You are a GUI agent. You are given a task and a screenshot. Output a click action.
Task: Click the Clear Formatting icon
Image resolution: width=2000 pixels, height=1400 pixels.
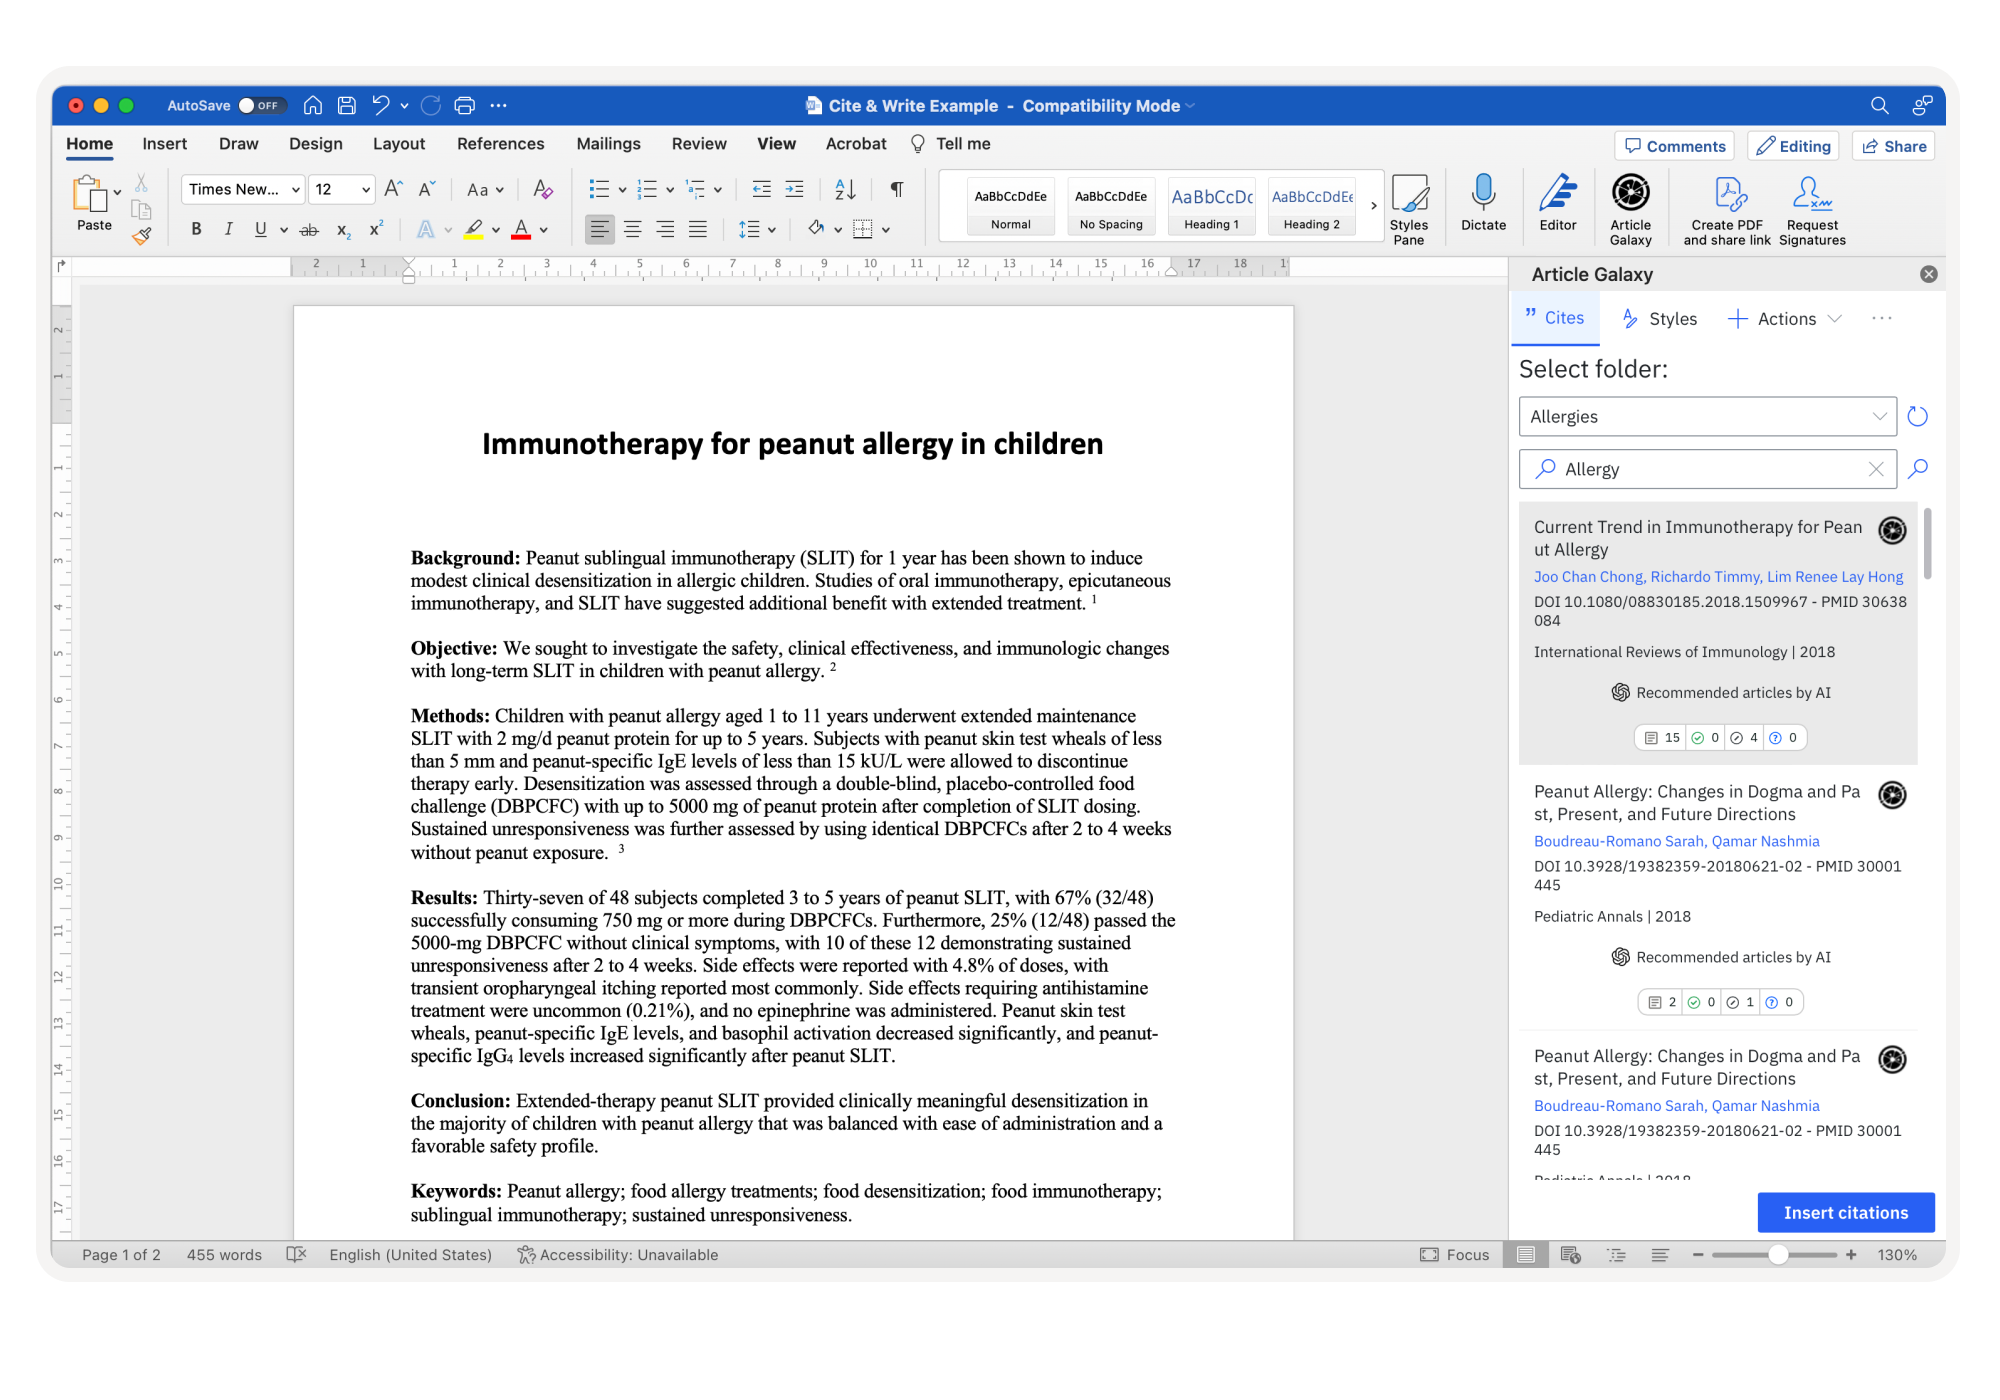[x=542, y=189]
